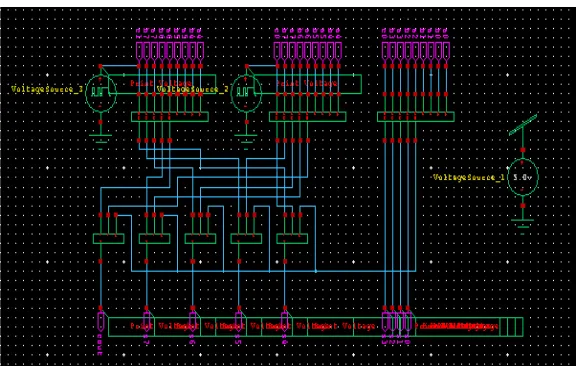The image size is (582, 366).
Task: Click the VoltageSource_2 label
Action: 193,89
